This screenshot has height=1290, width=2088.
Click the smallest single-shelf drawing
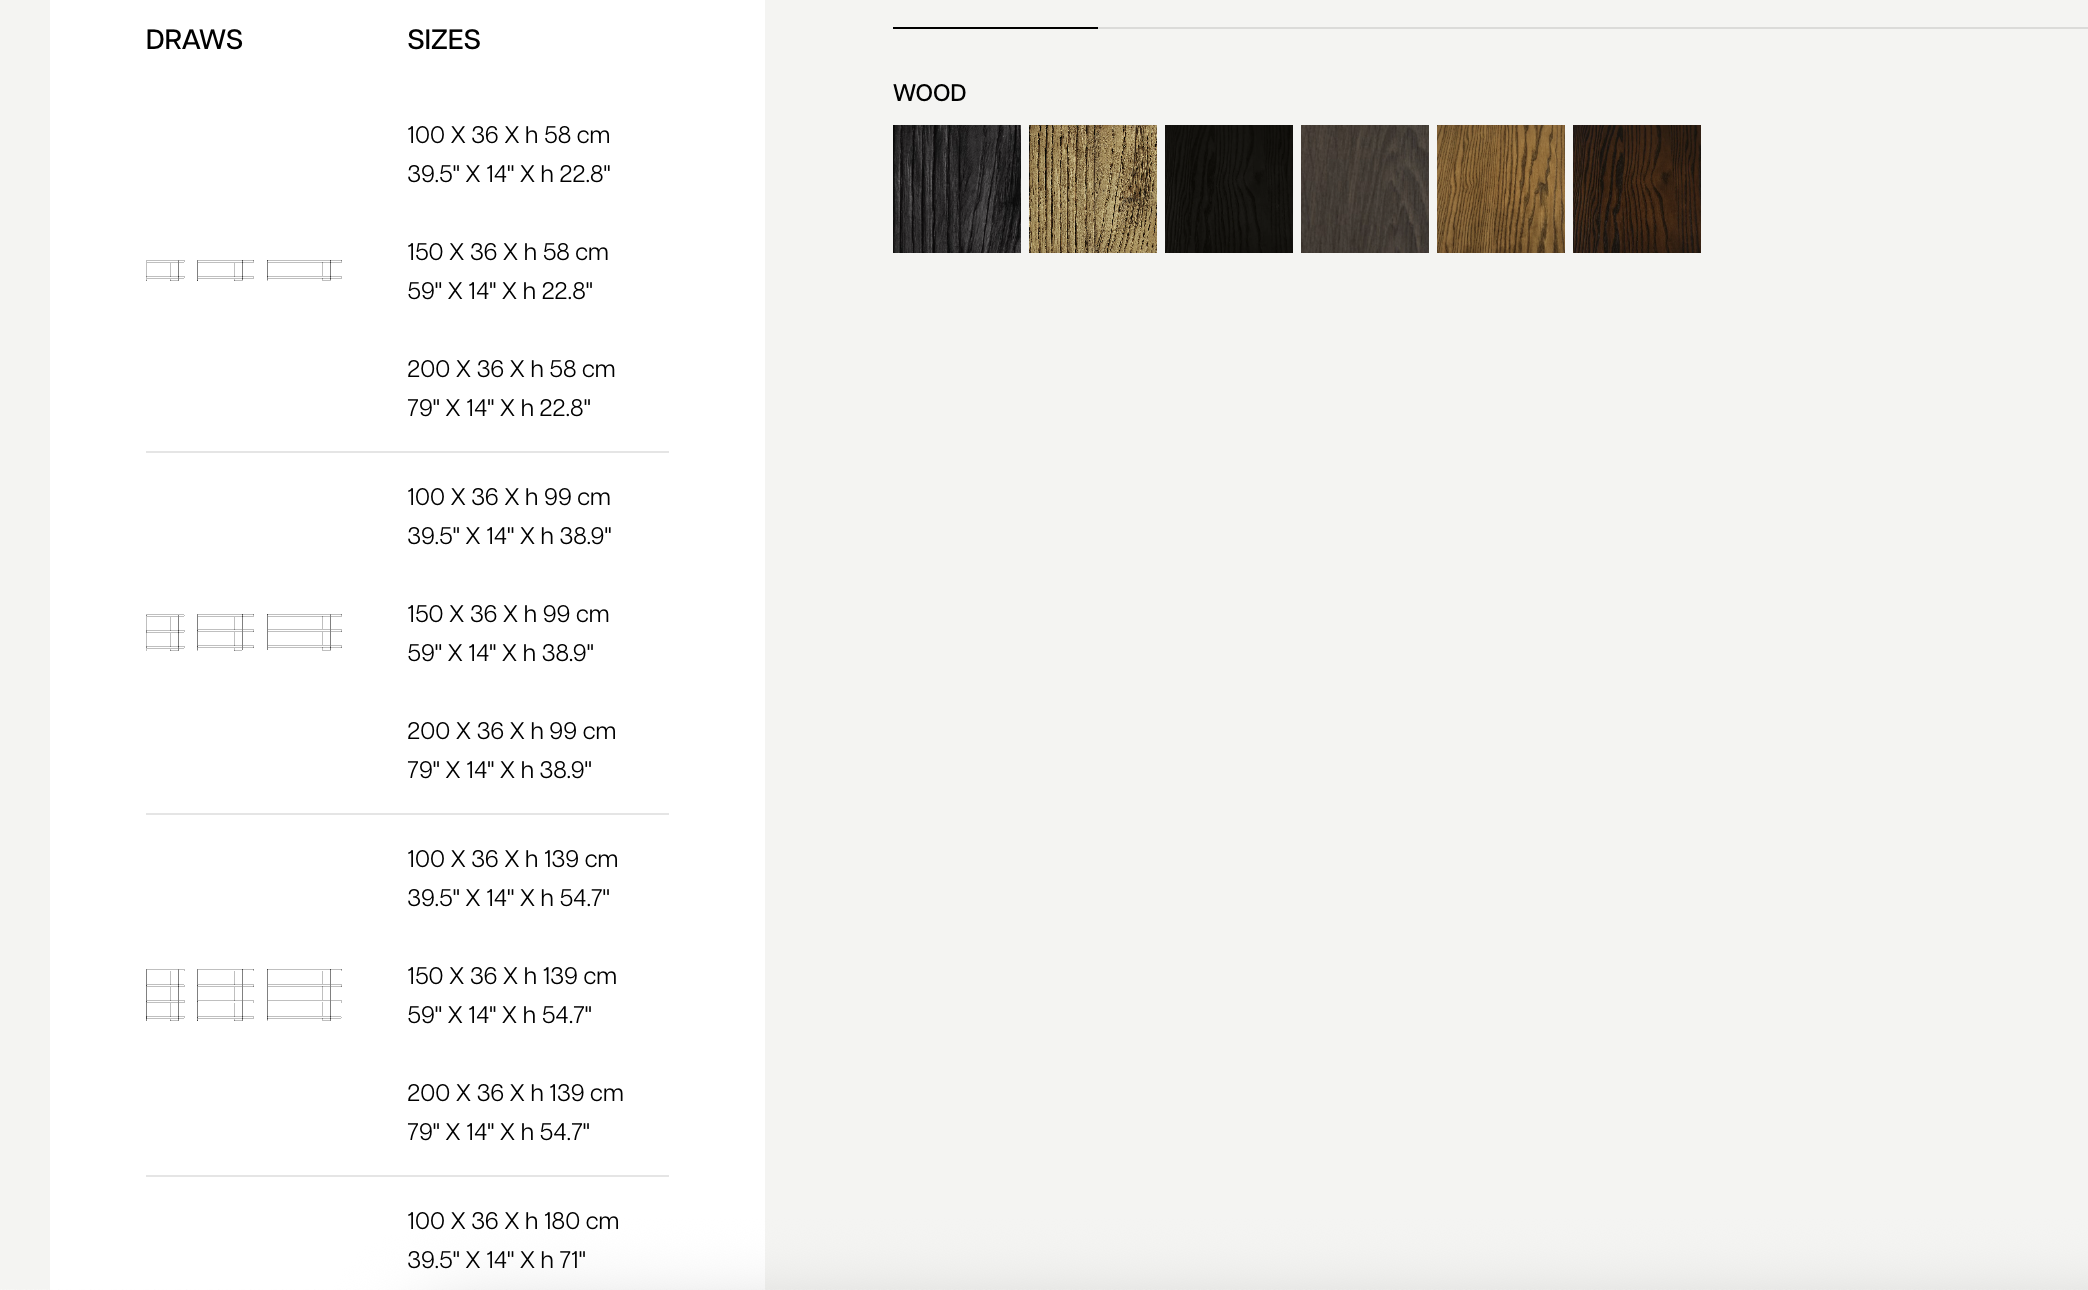[165, 270]
